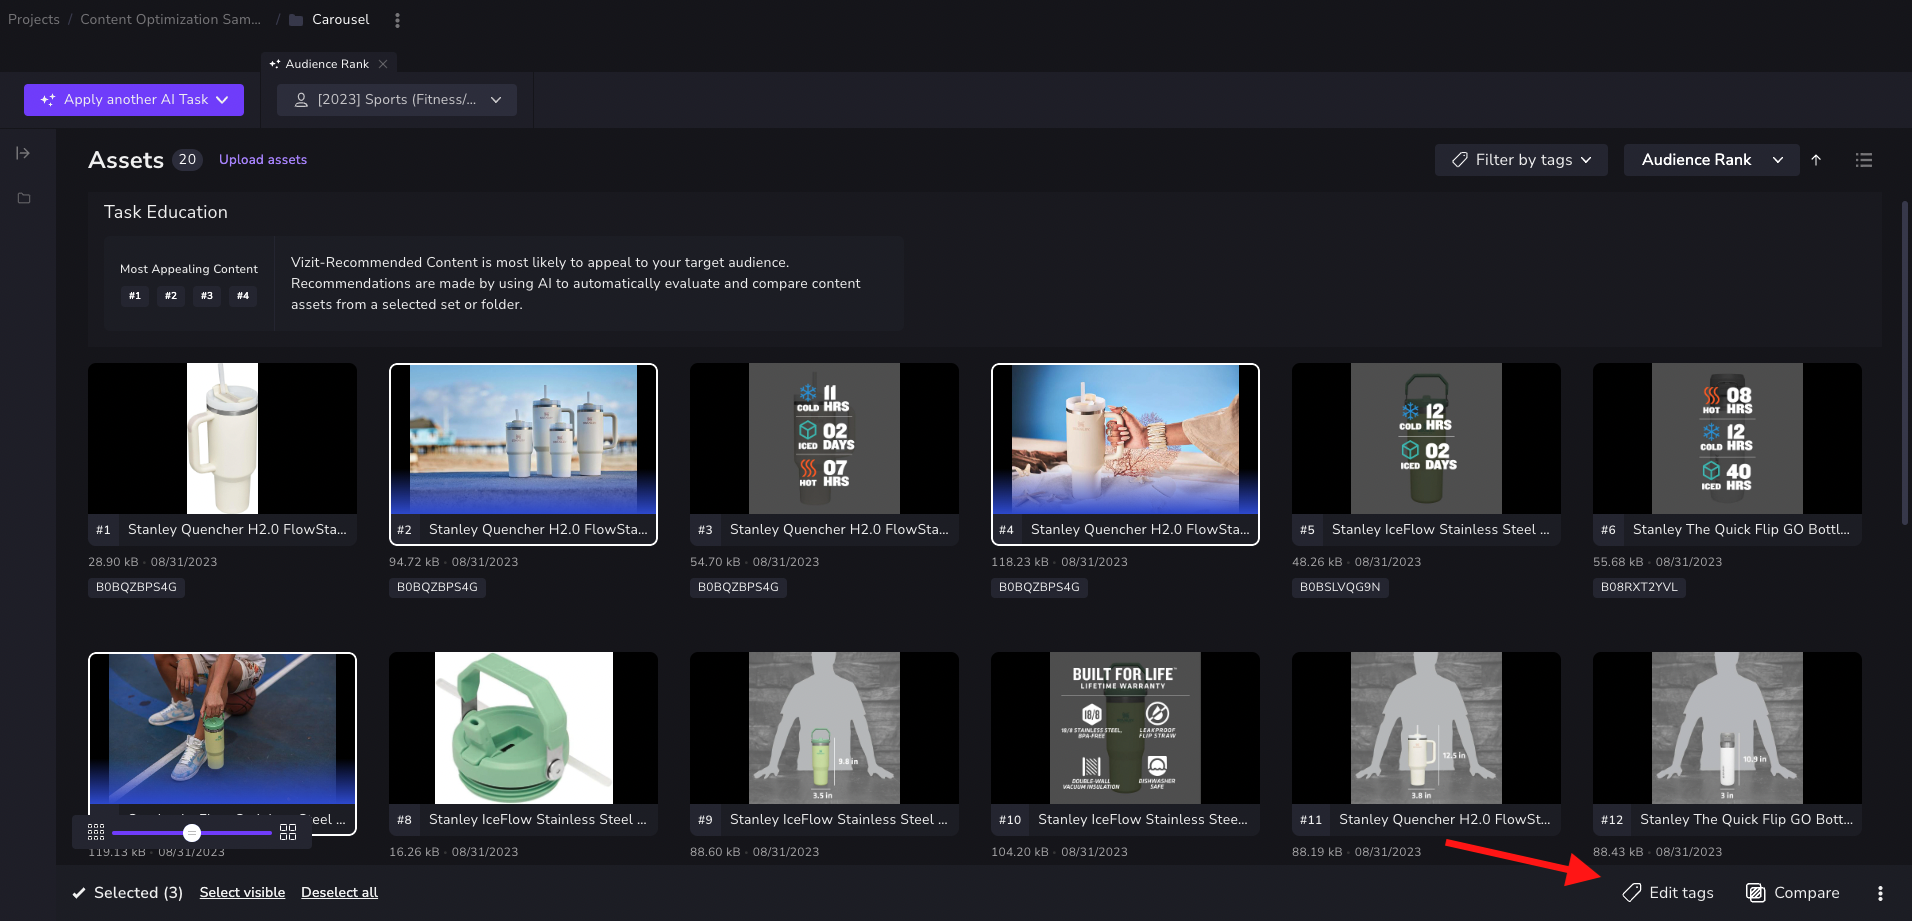Click the Upload assets link

tap(263, 160)
